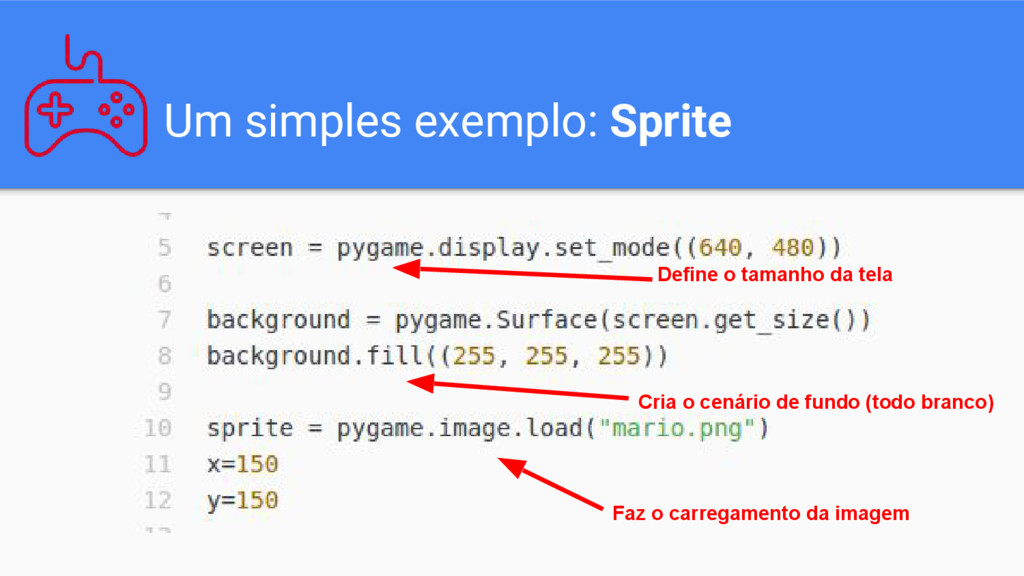Image resolution: width=1024 pixels, height=576 pixels.
Task: Click line number 8 in the gutter
Action: click(x=164, y=356)
